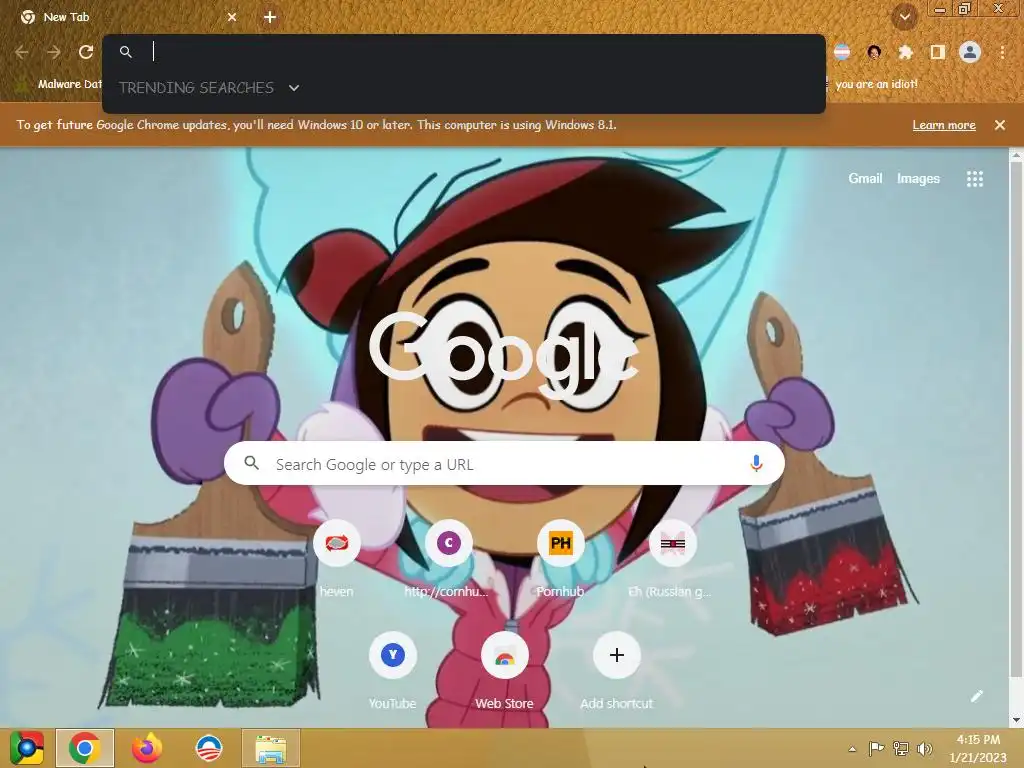The image size is (1024, 768).
Task: Dismiss the Windows update notification bar
Action: [999, 125]
